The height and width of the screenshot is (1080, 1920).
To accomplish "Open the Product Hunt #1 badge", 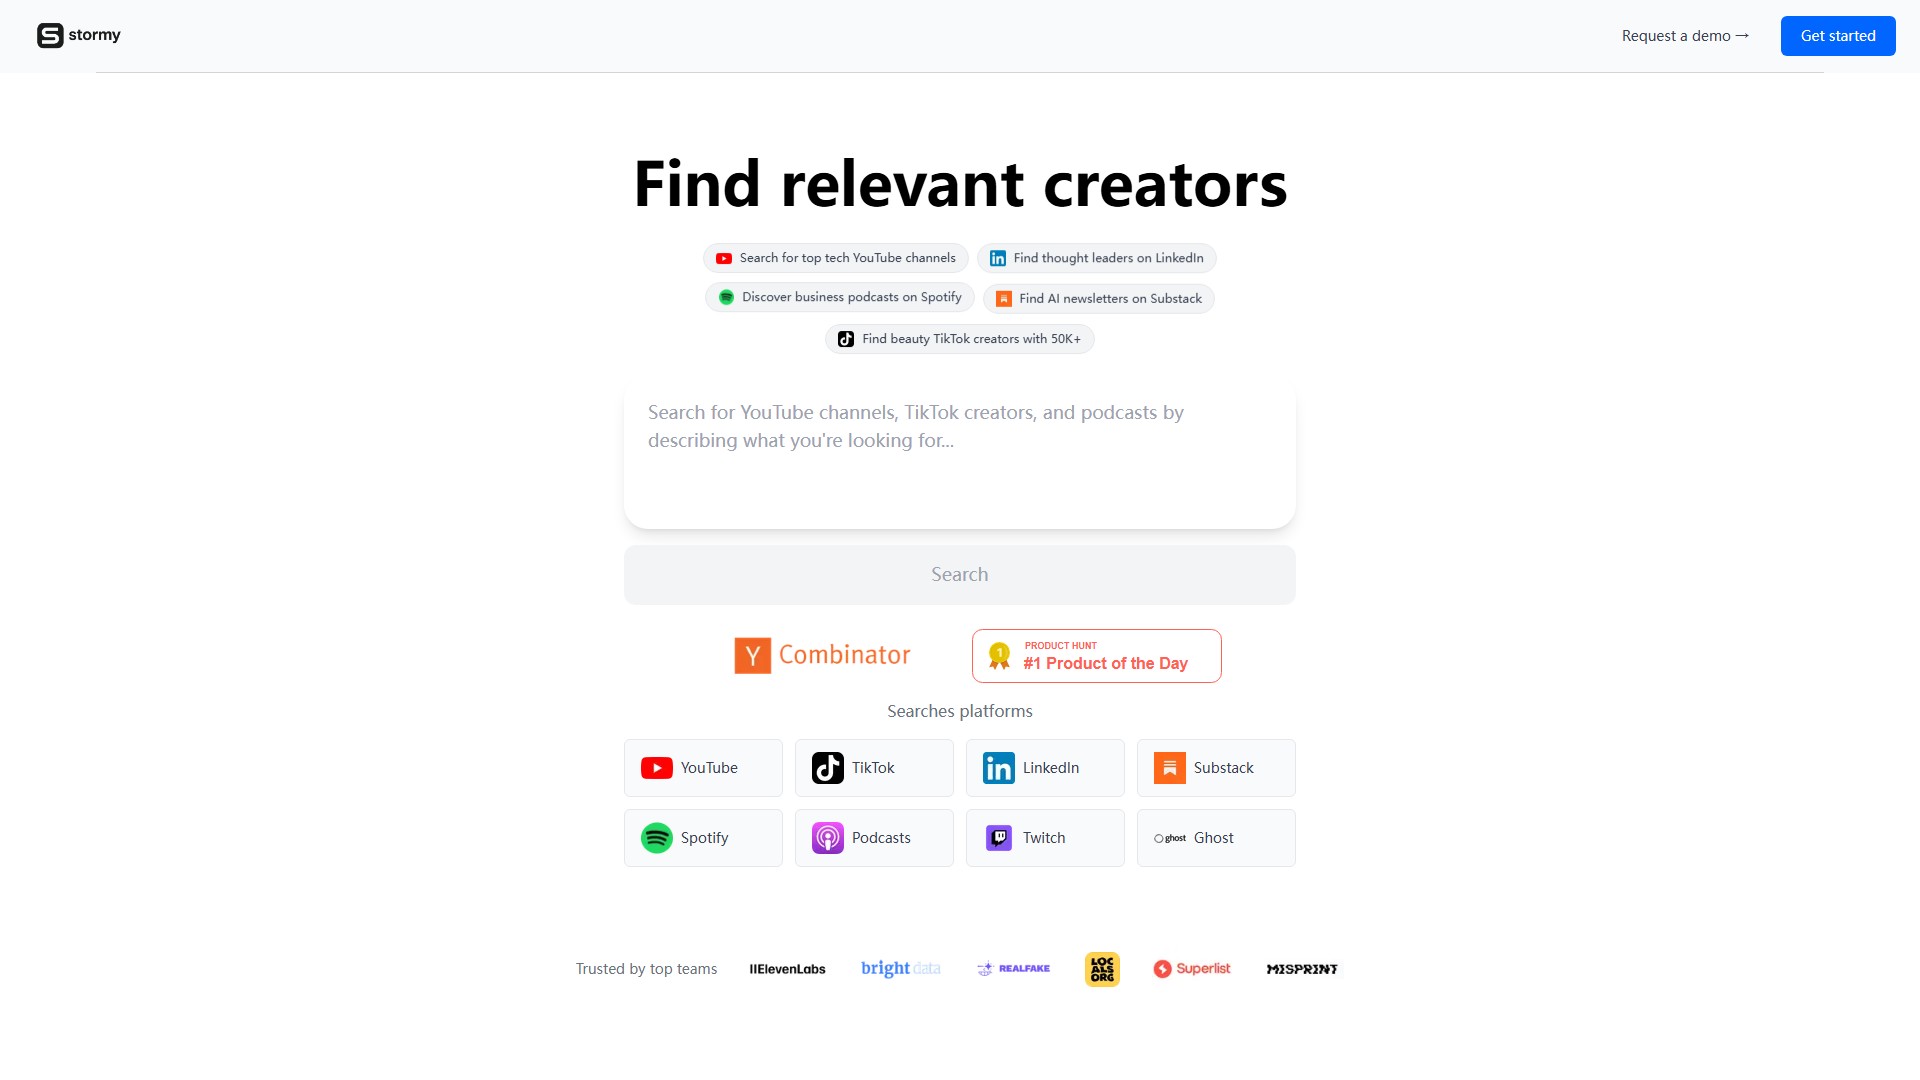I will 1096,656.
